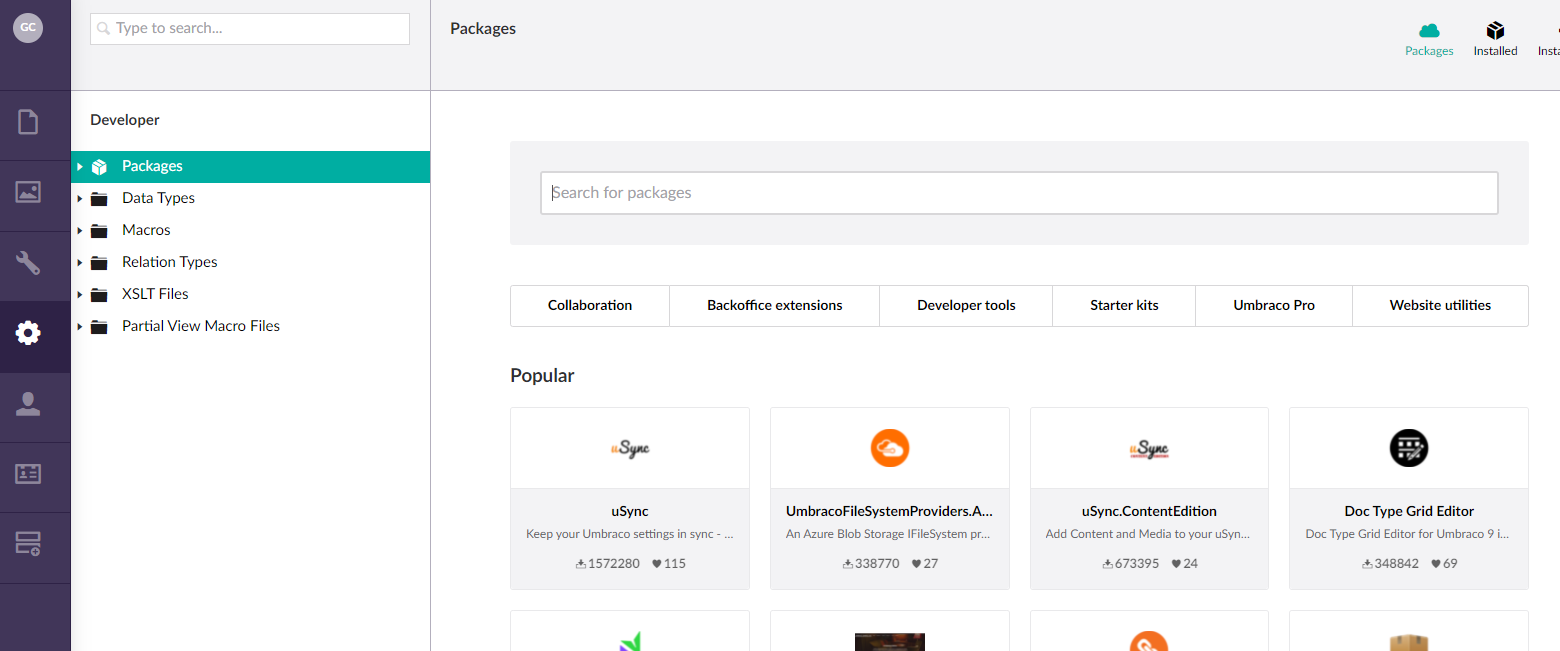The height and width of the screenshot is (651, 1560).
Task: Focus the 'Search for packages' field
Action: (1019, 193)
